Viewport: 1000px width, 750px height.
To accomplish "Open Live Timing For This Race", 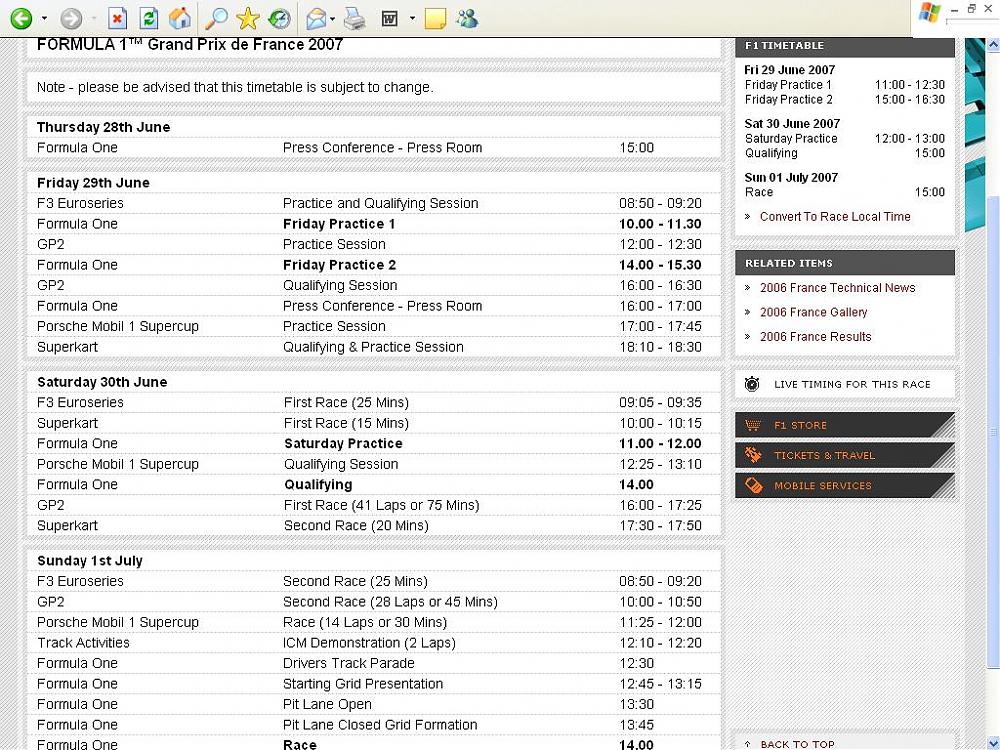I will point(851,384).
